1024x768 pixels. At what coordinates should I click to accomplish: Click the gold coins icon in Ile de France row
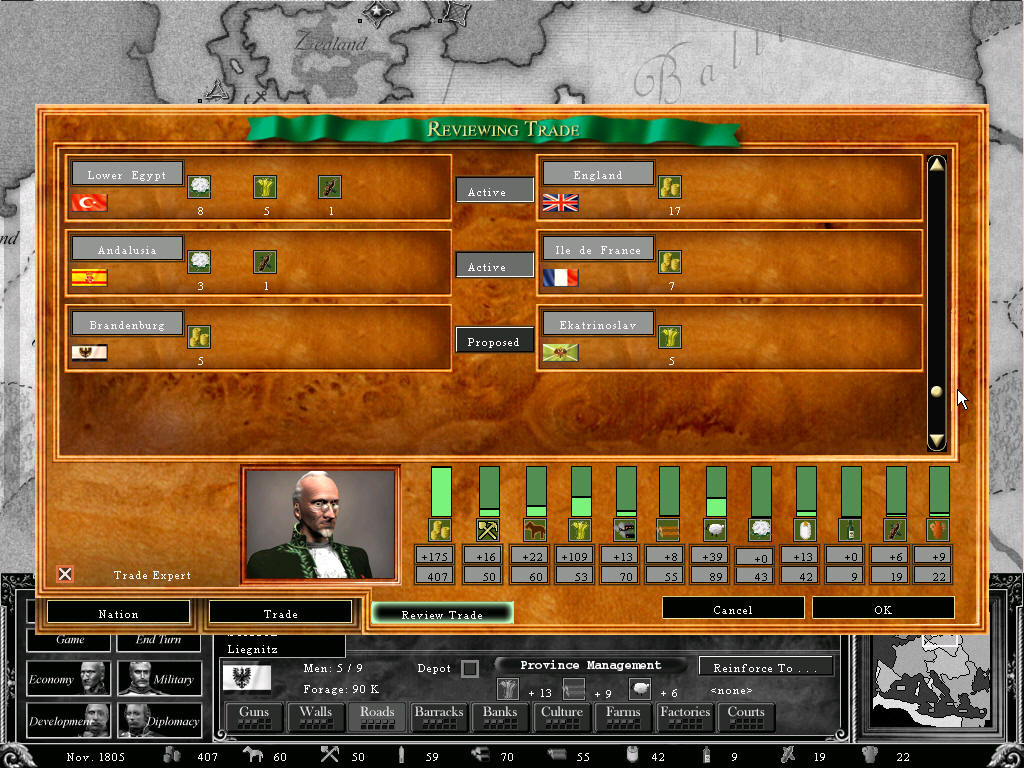[670, 262]
